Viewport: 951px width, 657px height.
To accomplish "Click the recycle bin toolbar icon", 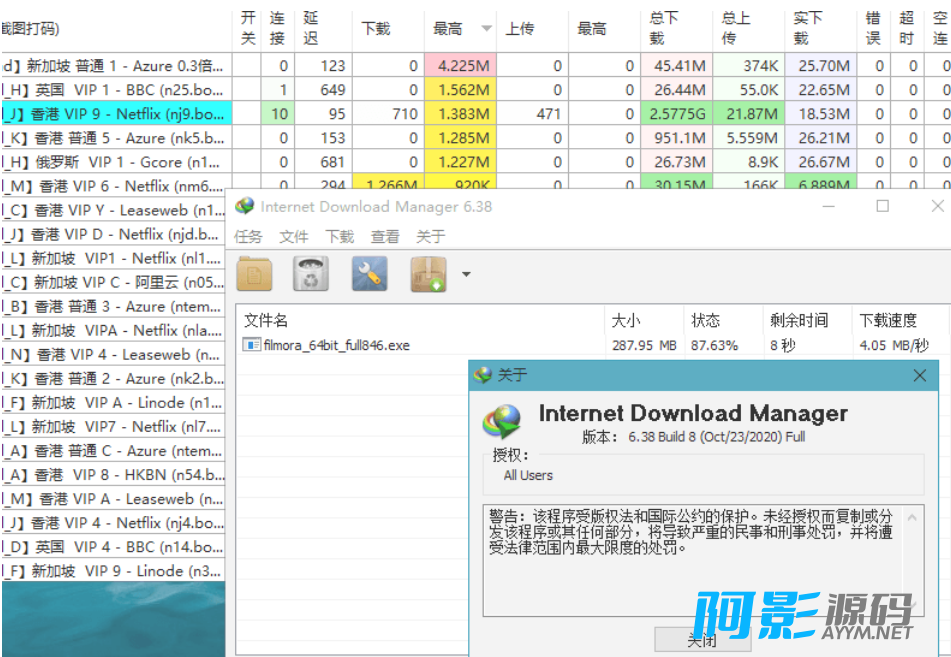I will pos(311,274).
